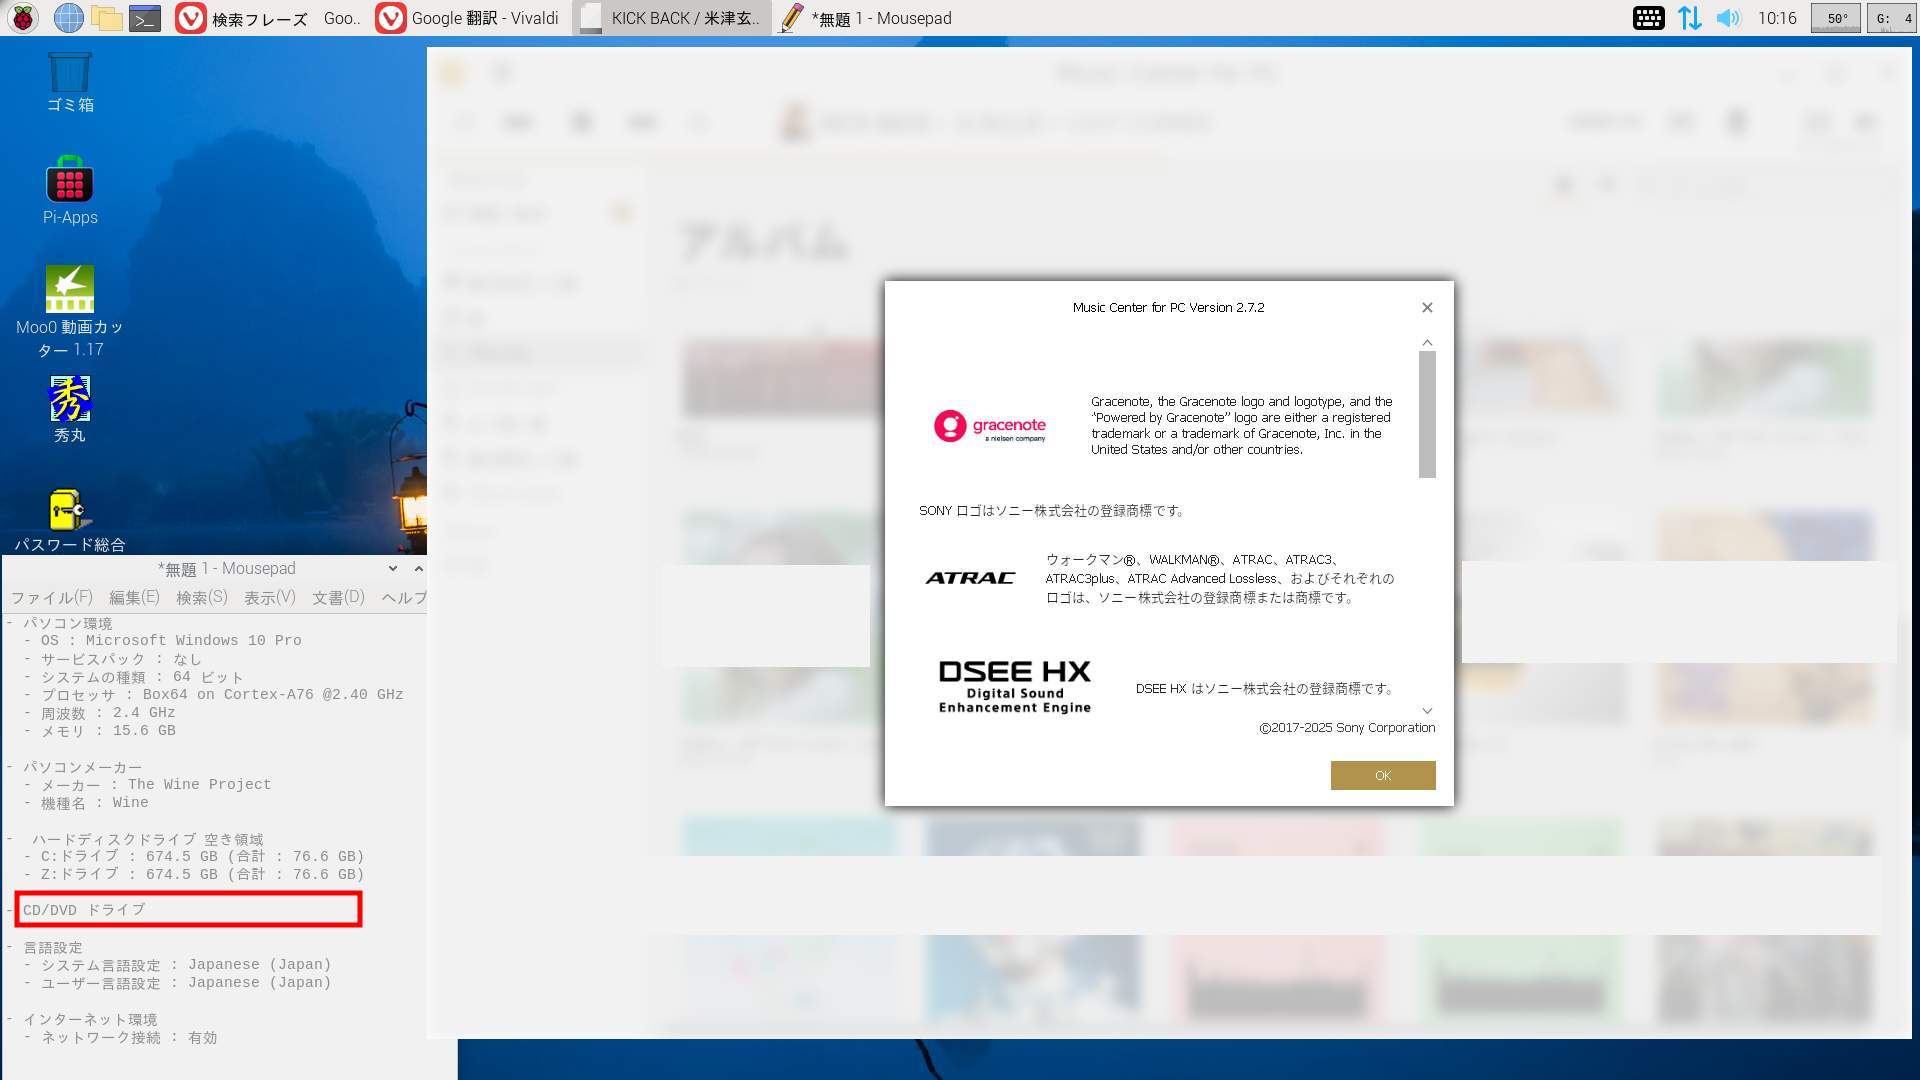Open the ゴミ箱 trash icon
The width and height of the screenshot is (1920, 1080).
(x=70, y=72)
